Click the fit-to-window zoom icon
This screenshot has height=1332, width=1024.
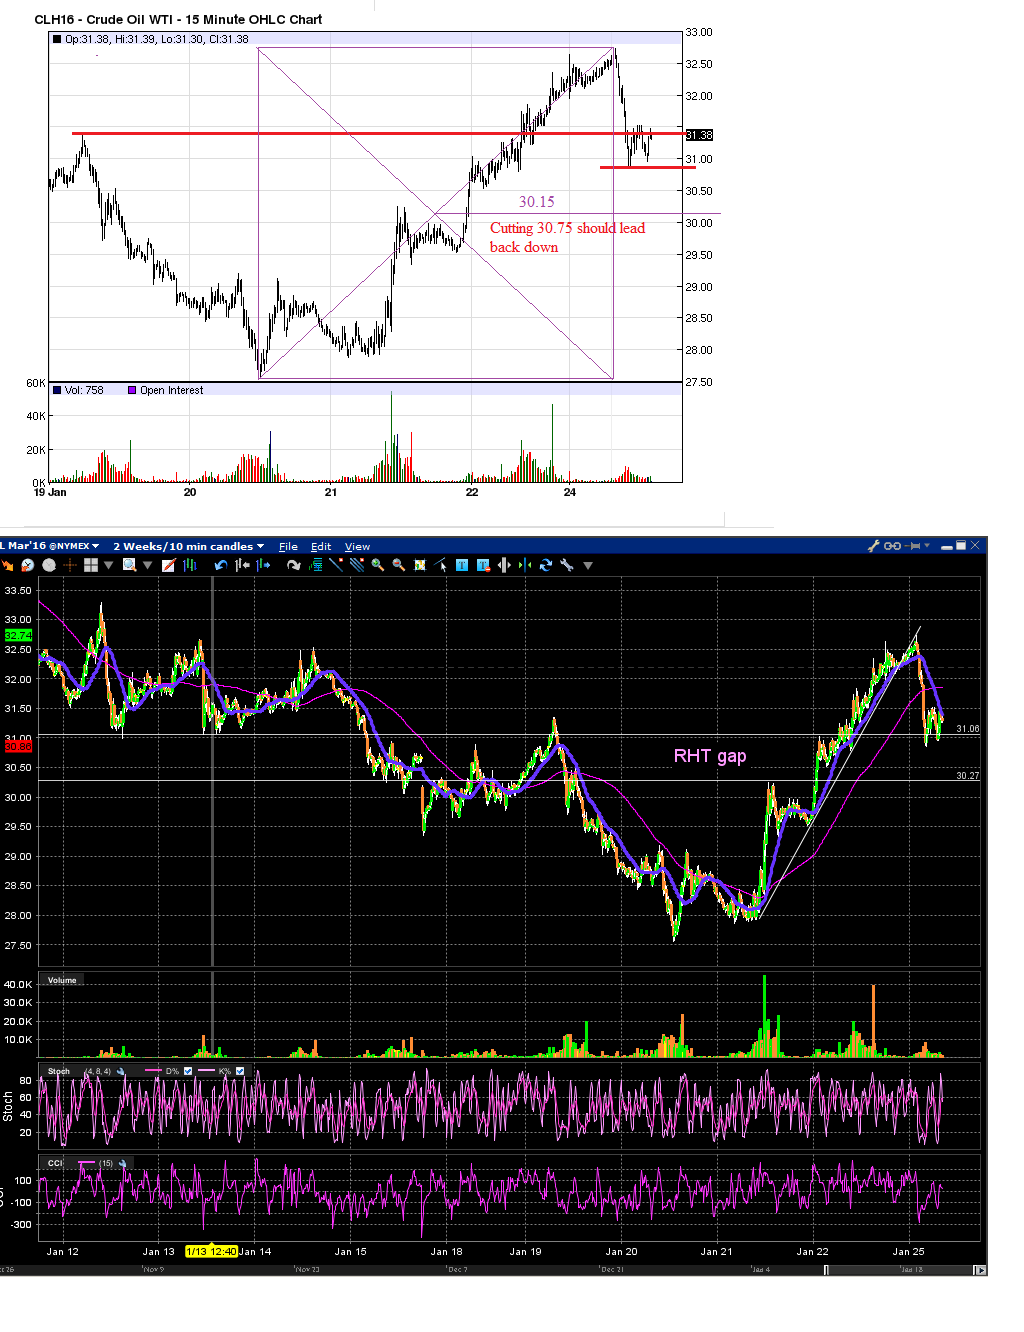[420, 565]
